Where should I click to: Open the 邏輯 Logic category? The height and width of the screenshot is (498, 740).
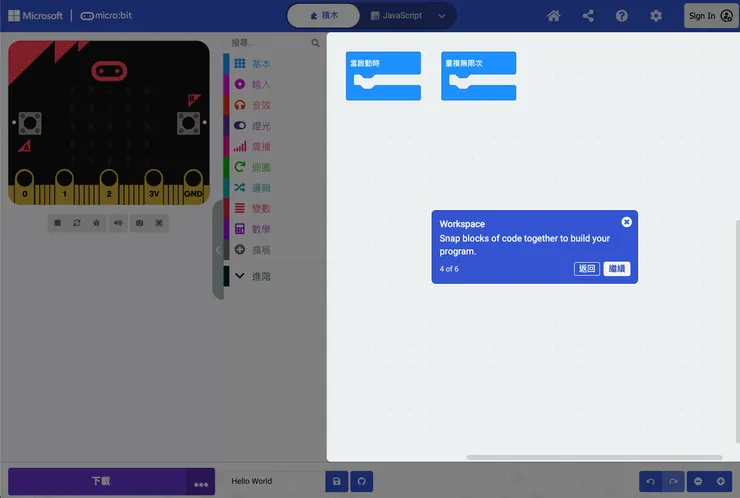point(274,188)
